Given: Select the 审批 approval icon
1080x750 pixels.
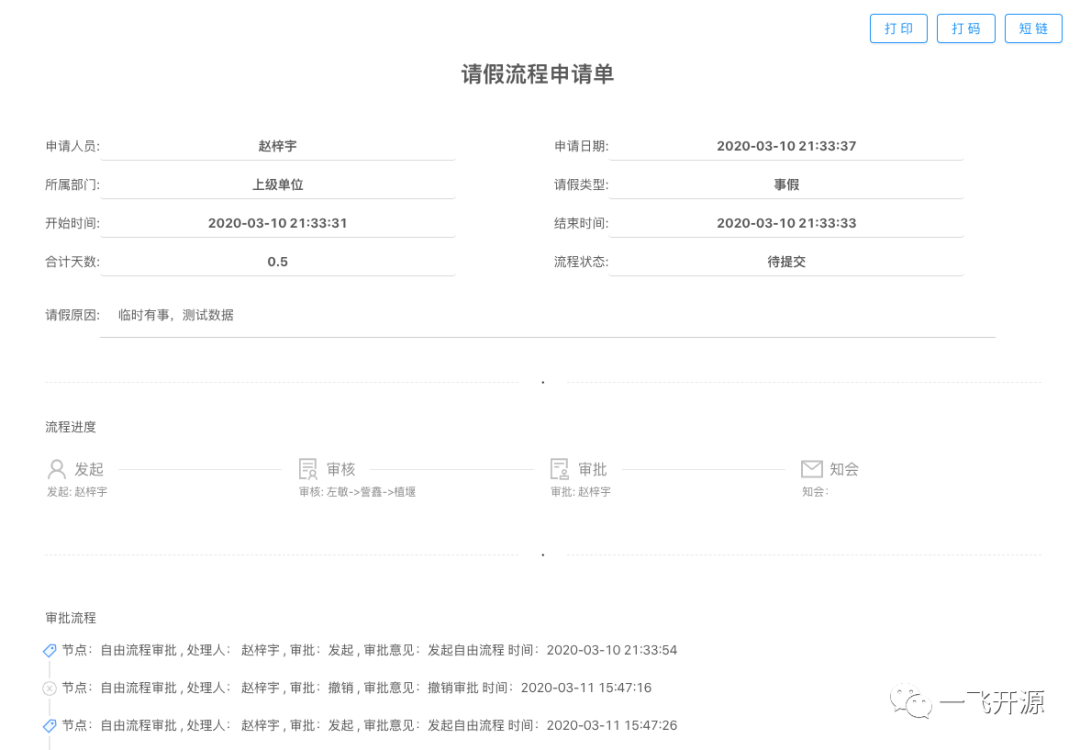Looking at the screenshot, I should click(x=559, y=469).
